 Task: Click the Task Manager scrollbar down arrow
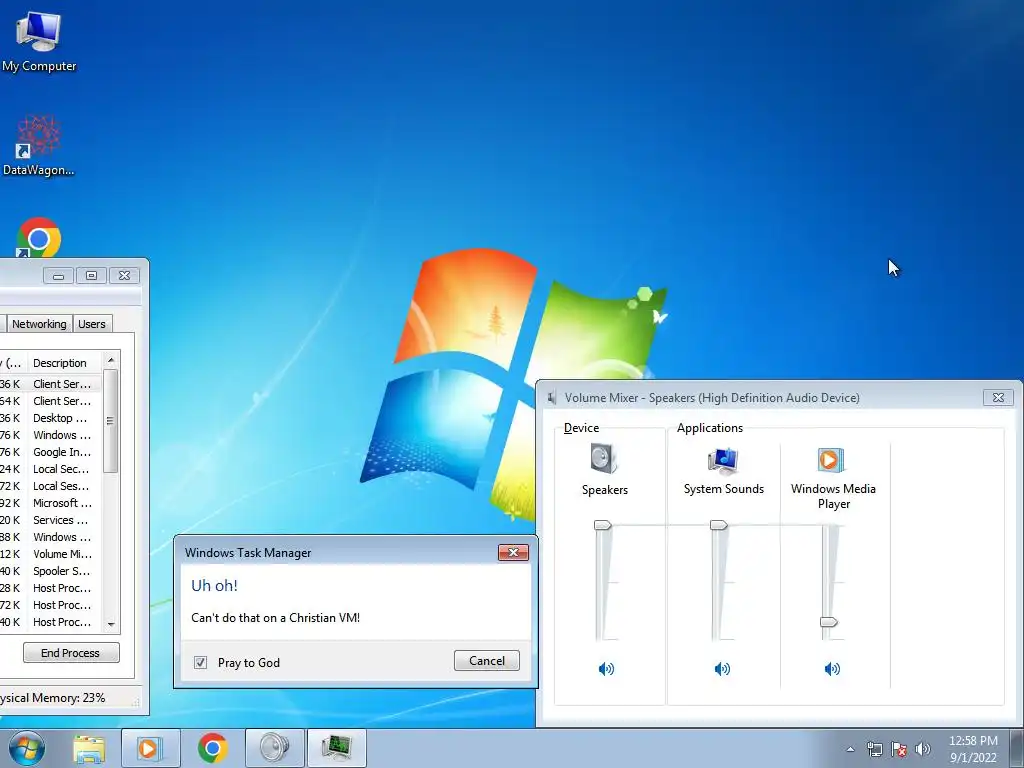[111, 624]
